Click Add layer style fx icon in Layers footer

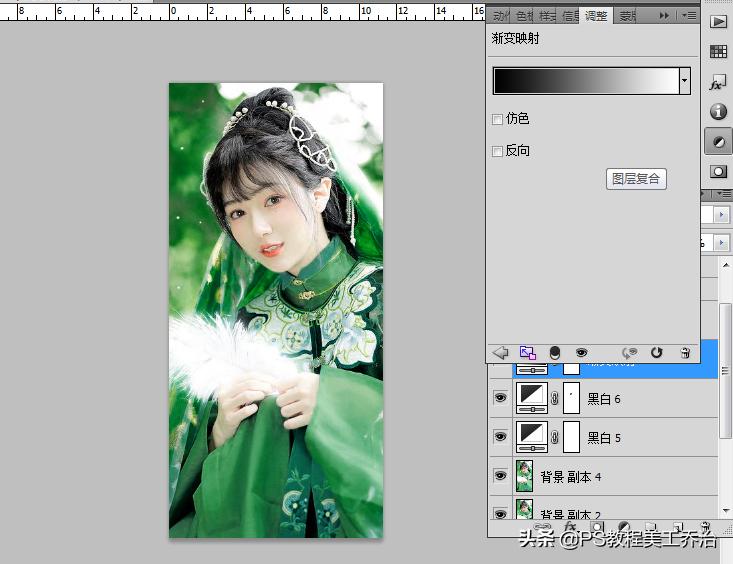pyautogui.click(x=570, y=528)
